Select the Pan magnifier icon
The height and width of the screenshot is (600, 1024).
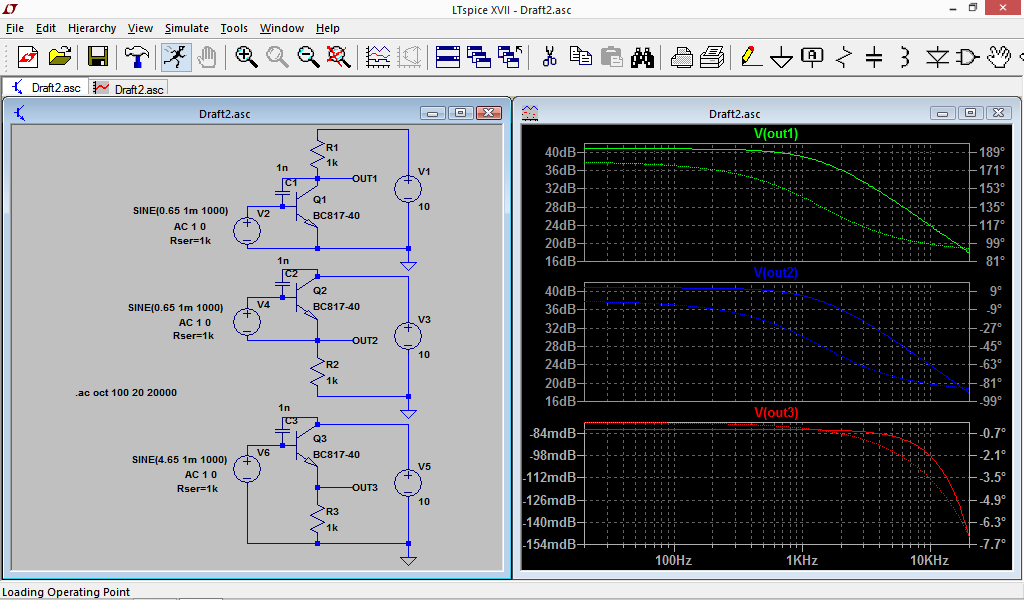pyautogui.click(x=277, y=57)
